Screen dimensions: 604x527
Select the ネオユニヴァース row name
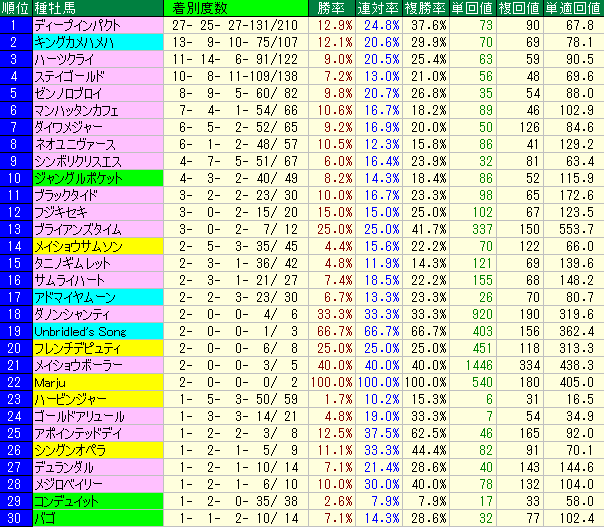(x=75, y=144)
